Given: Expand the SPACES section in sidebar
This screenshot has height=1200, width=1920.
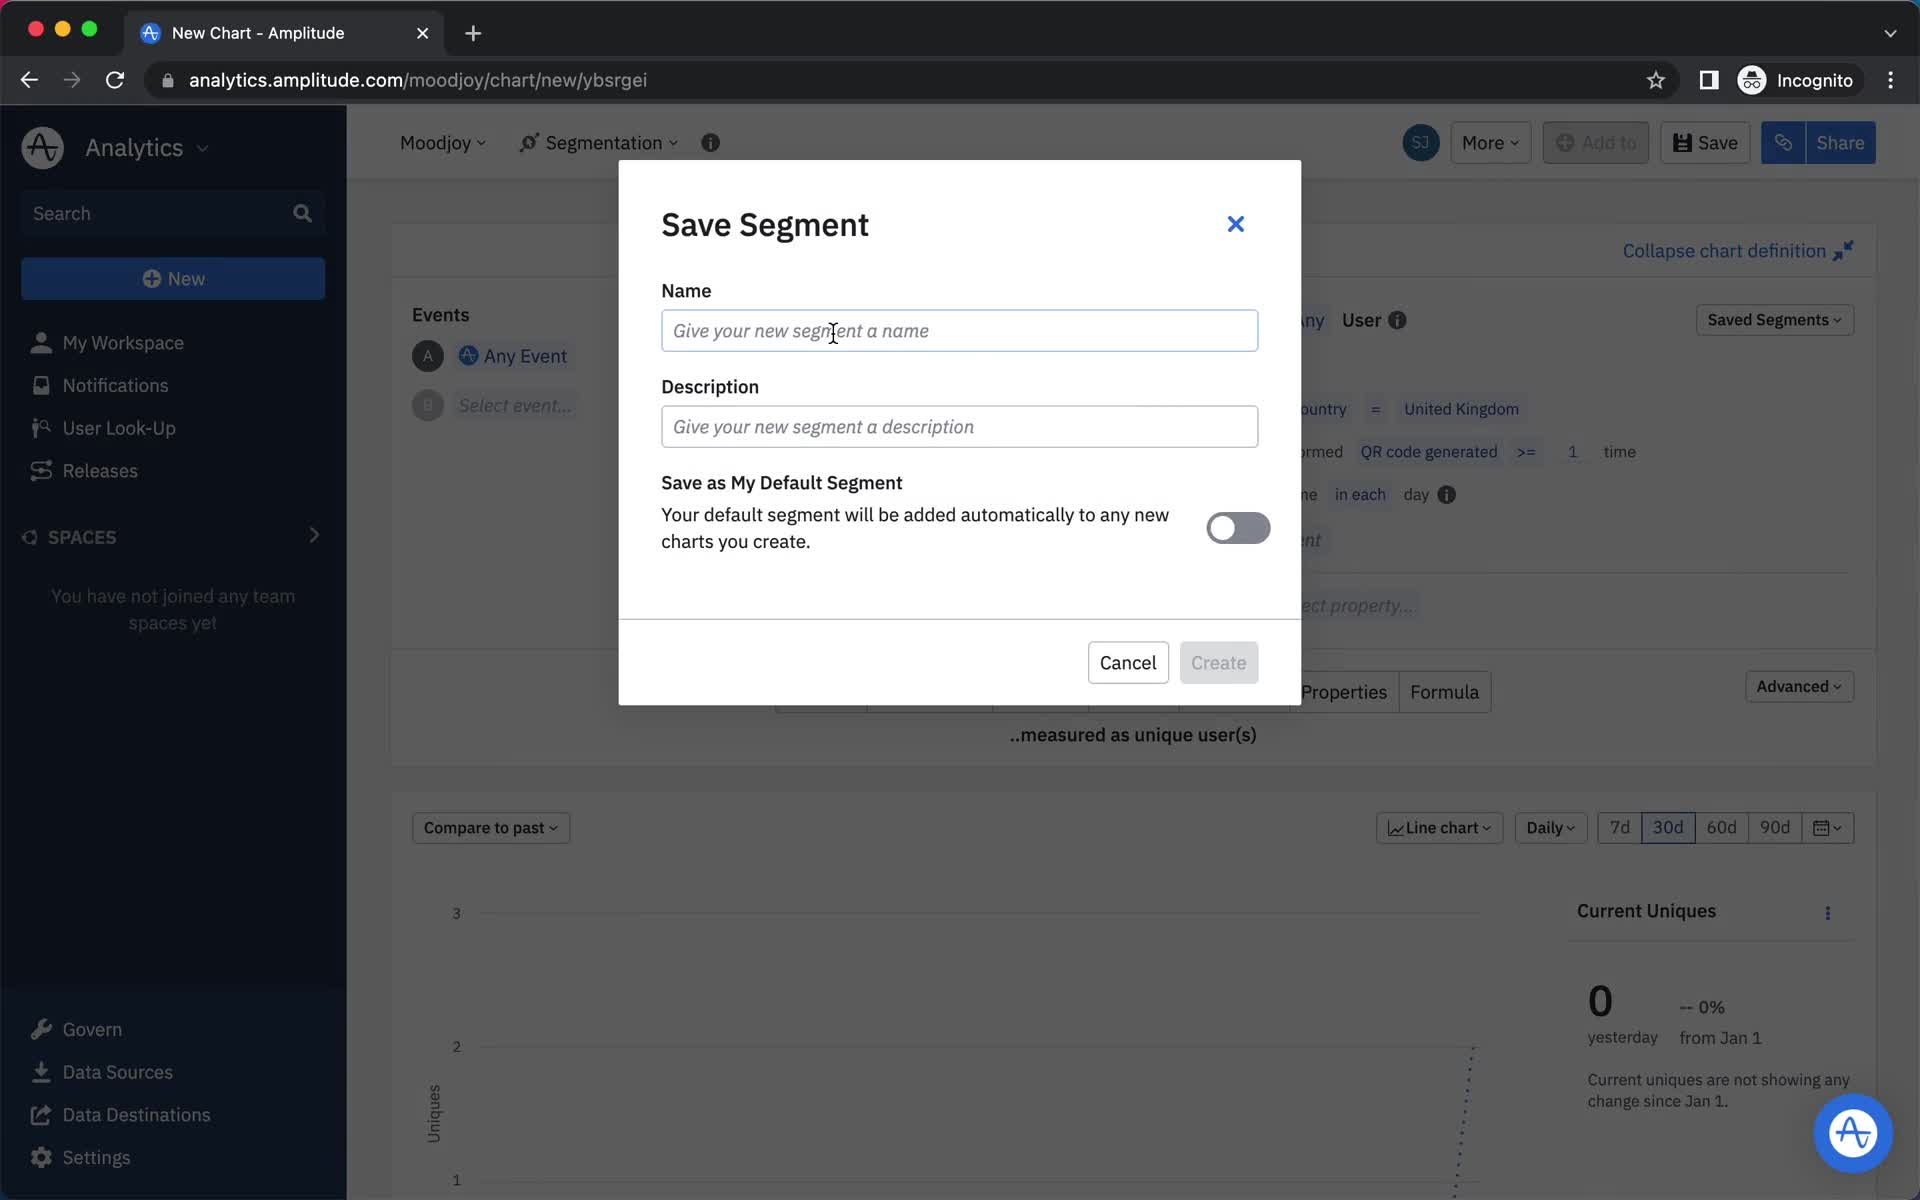Looking at the screenshot, I should (x=312, y=535).
